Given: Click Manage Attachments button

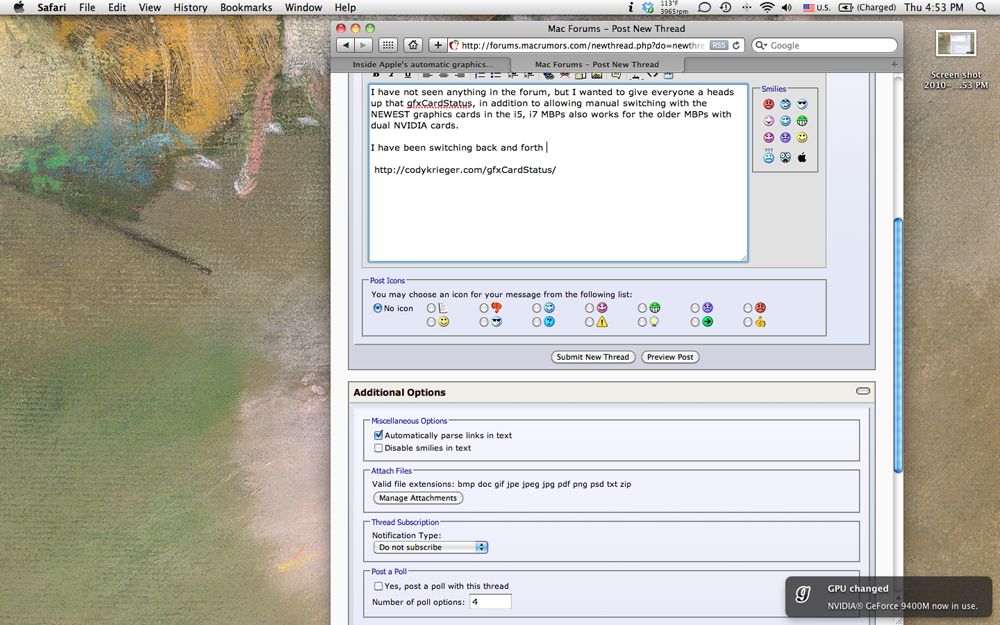Looking at the screenshot, I should [418, 498].
